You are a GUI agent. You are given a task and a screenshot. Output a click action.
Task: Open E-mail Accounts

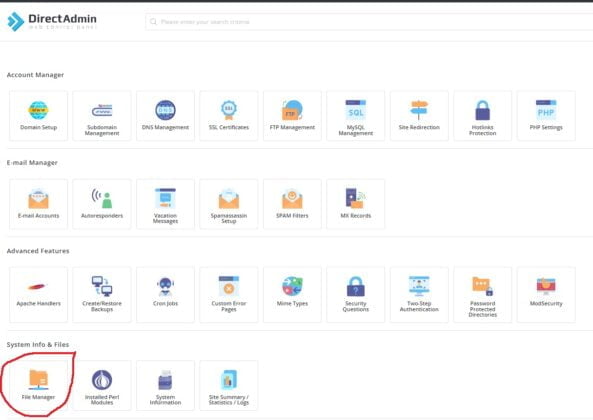pyautogui.click(x=39, y=204)
